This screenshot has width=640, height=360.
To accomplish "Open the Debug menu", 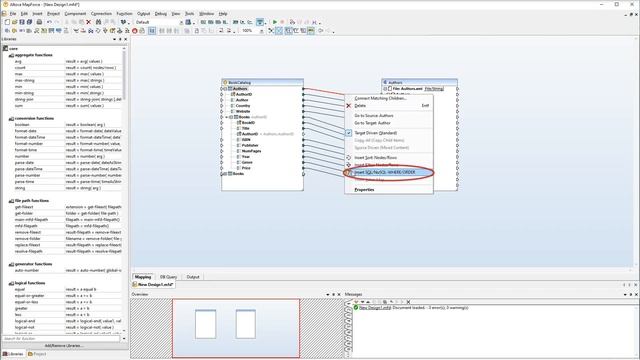I will point(161,13).
